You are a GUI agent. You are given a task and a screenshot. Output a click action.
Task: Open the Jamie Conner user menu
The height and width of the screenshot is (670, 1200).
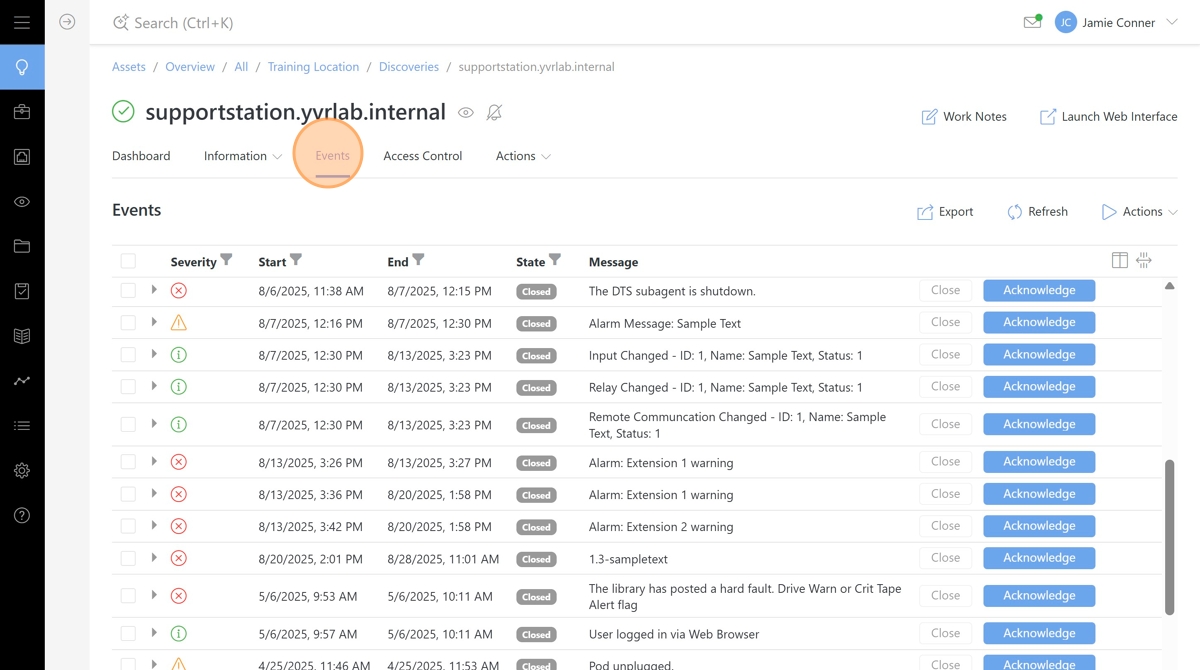point(1117,22)
